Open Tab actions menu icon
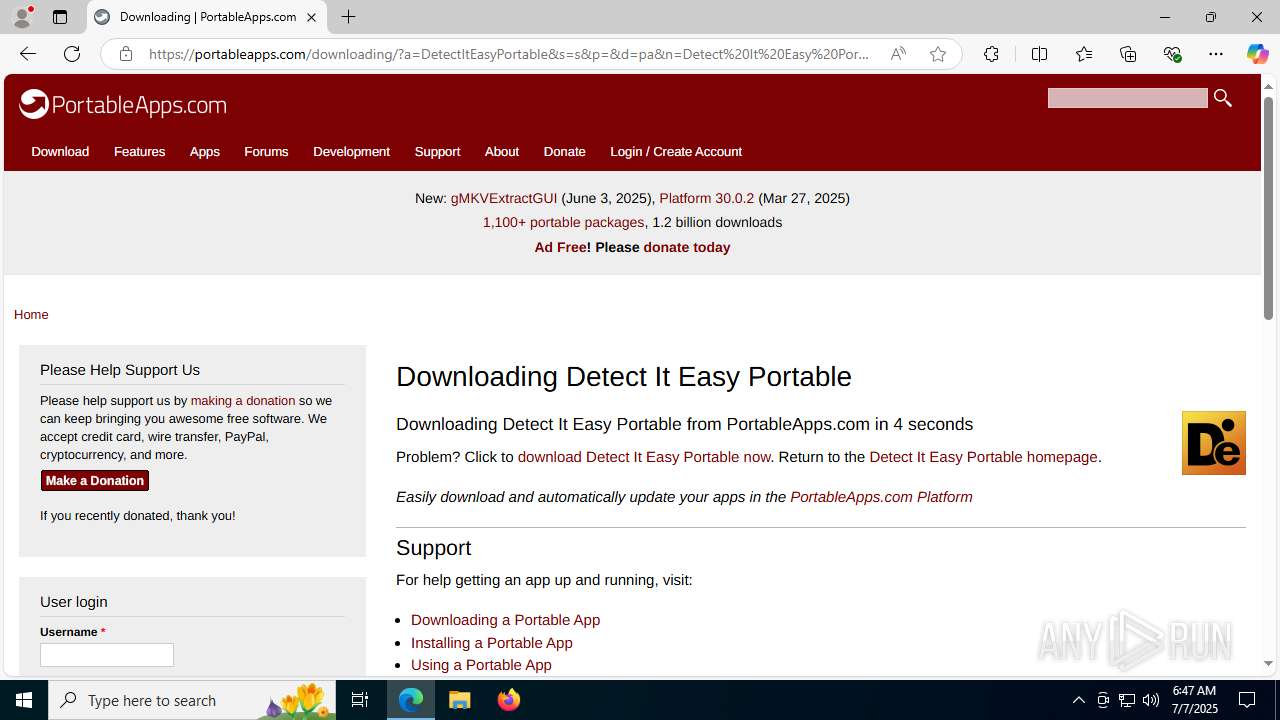Screen dimensions: 1280x720 pyautogui.click(x=60, y=17)
